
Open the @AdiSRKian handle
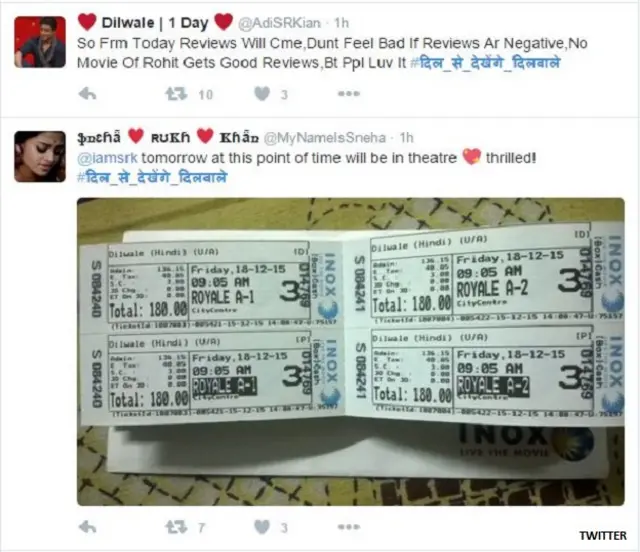pos(279,23)
